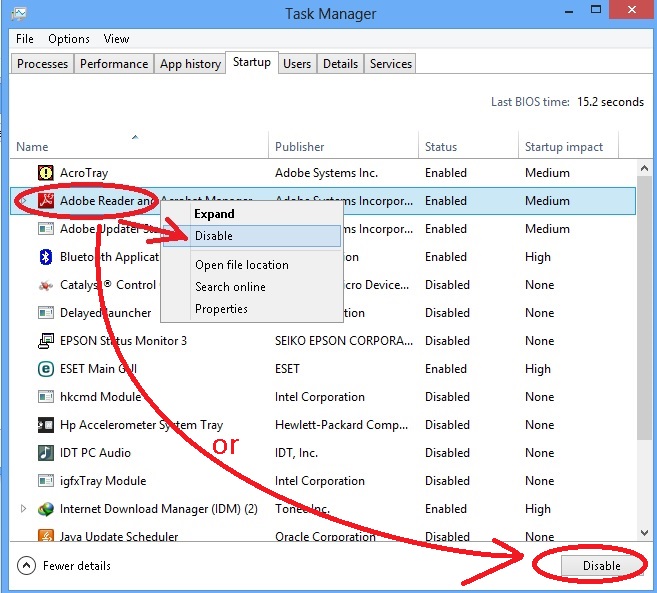
Task: Open the View menu
Action: [x=116, y=39]
